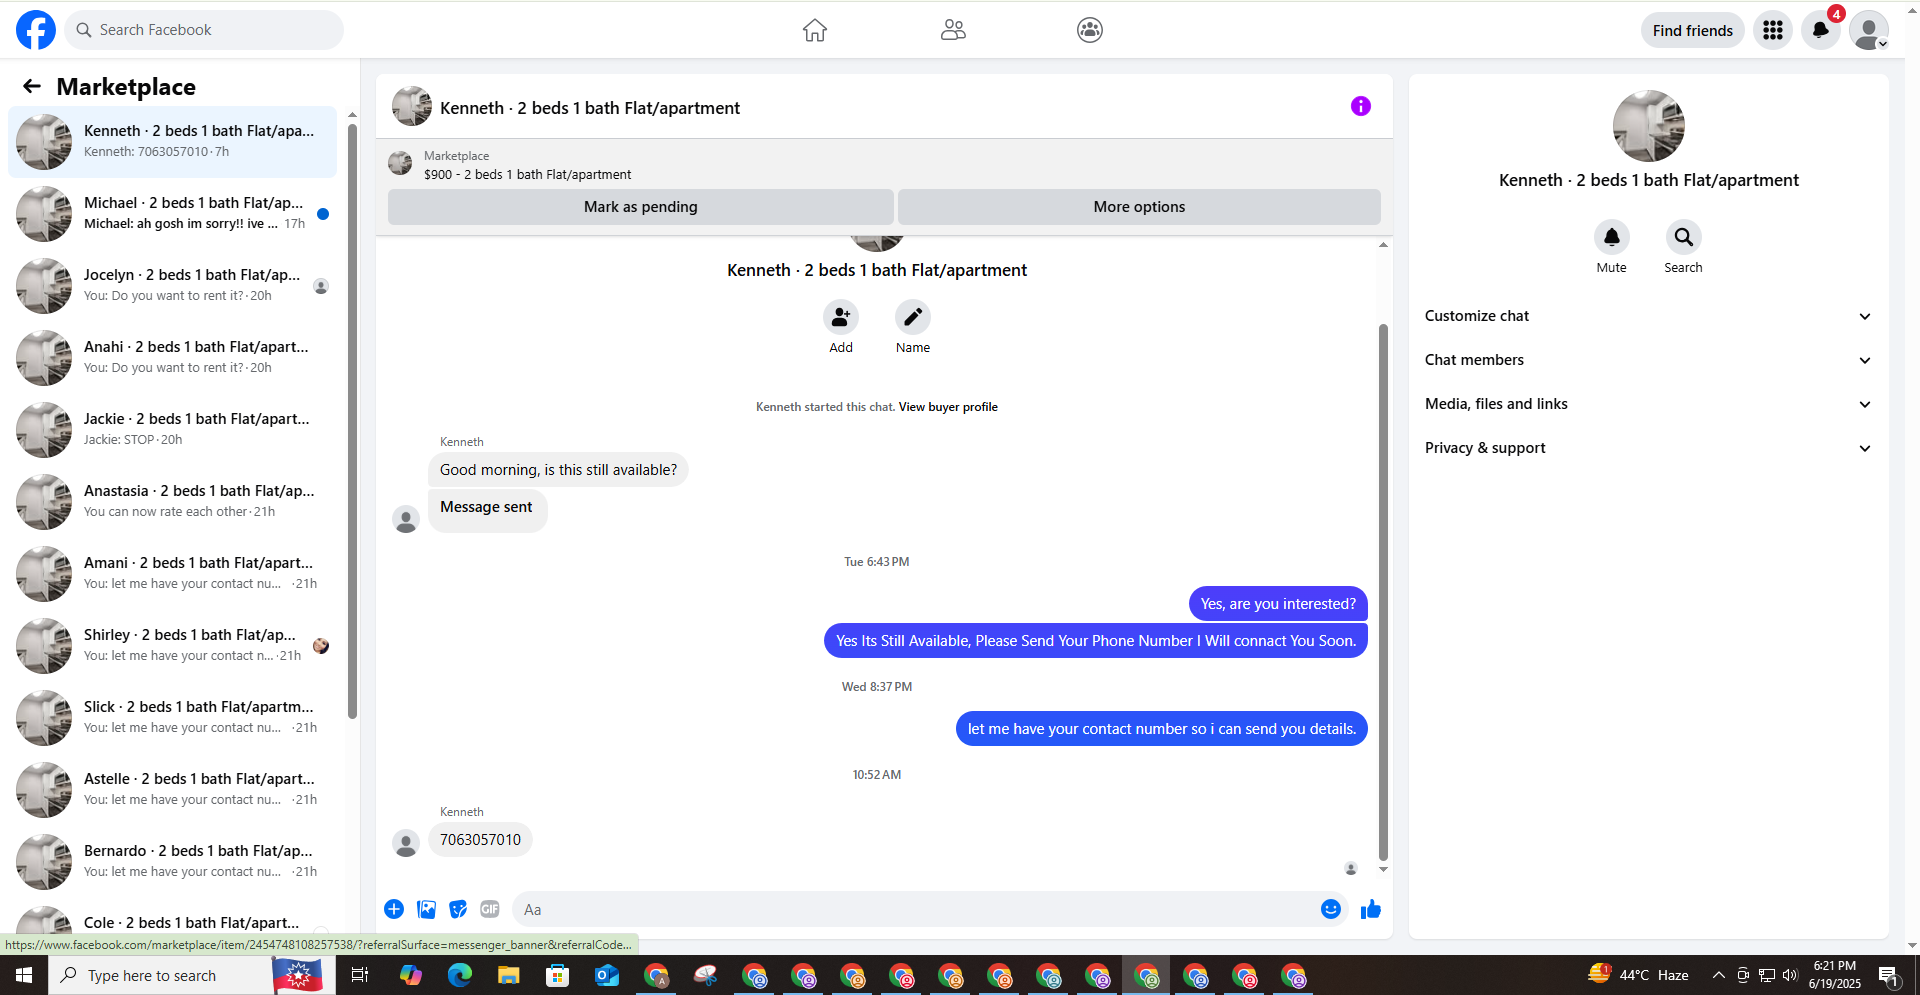Expand the Privacy & support section
This screenshot has width=1920, height=995.
[x=1648, y=448]
